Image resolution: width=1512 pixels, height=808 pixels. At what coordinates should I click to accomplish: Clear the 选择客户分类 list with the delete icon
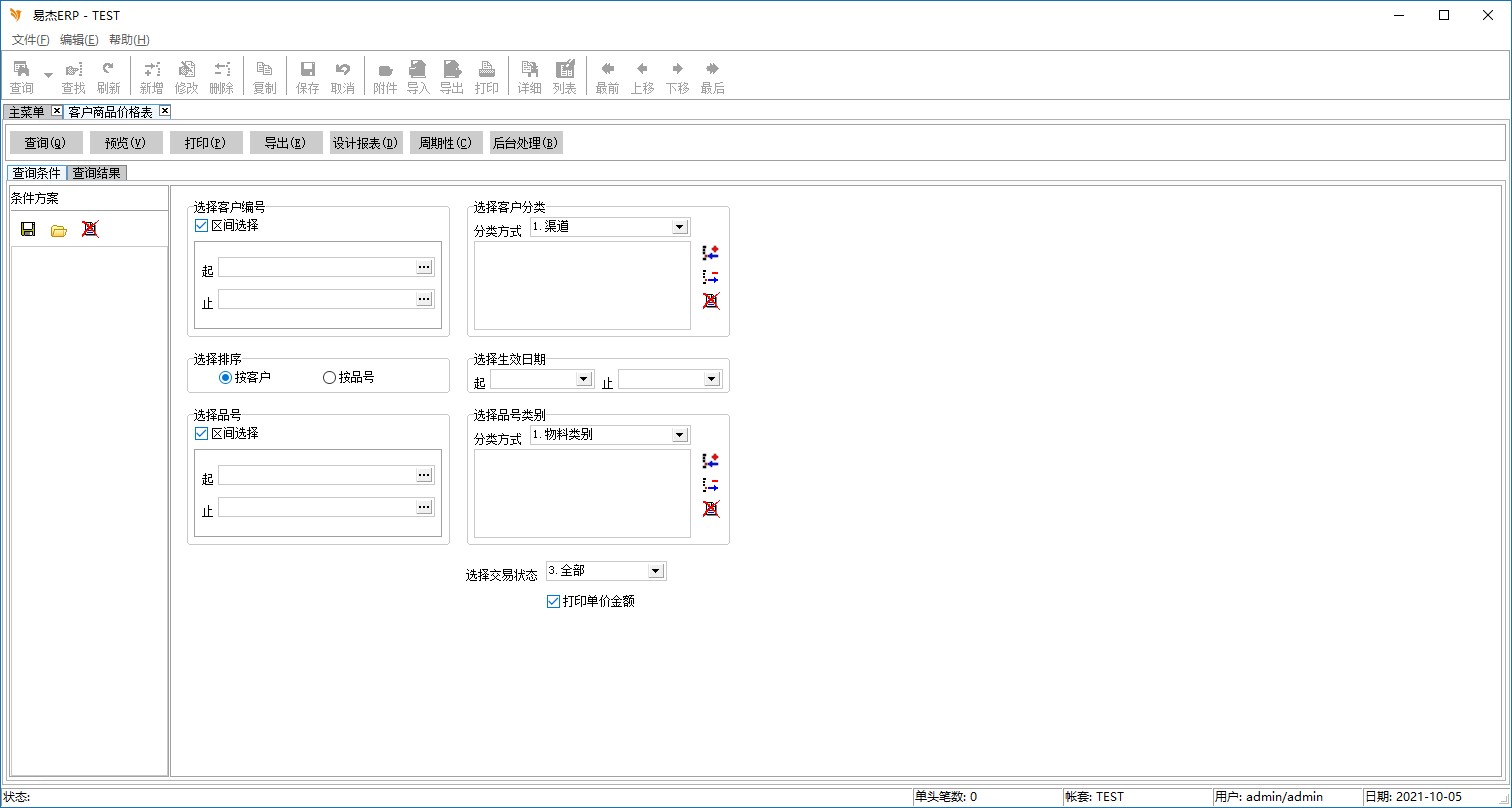pyautogui.click(x=711, y=301)
